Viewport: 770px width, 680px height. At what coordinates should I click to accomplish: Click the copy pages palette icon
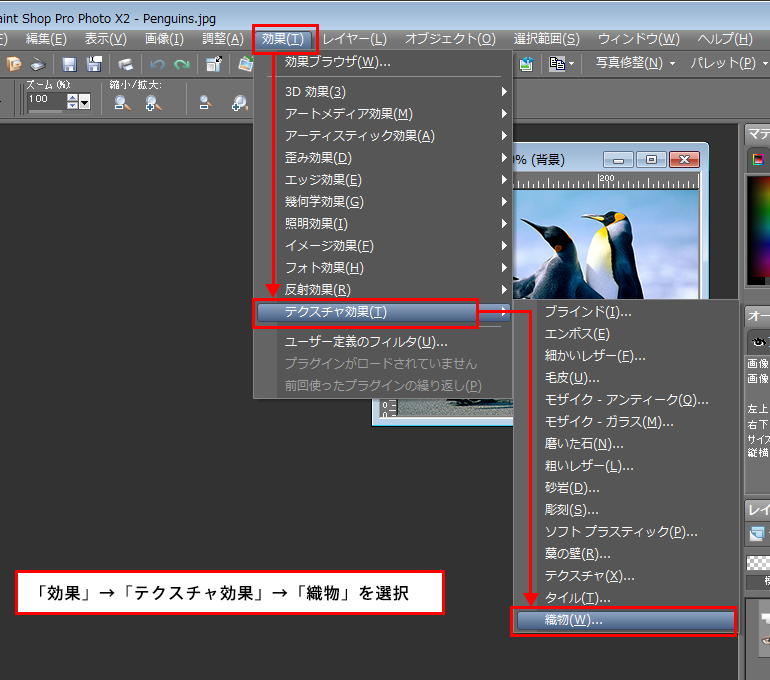556,64
